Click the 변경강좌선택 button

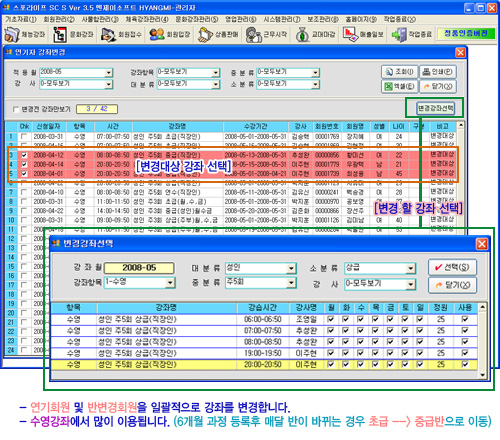436,108
